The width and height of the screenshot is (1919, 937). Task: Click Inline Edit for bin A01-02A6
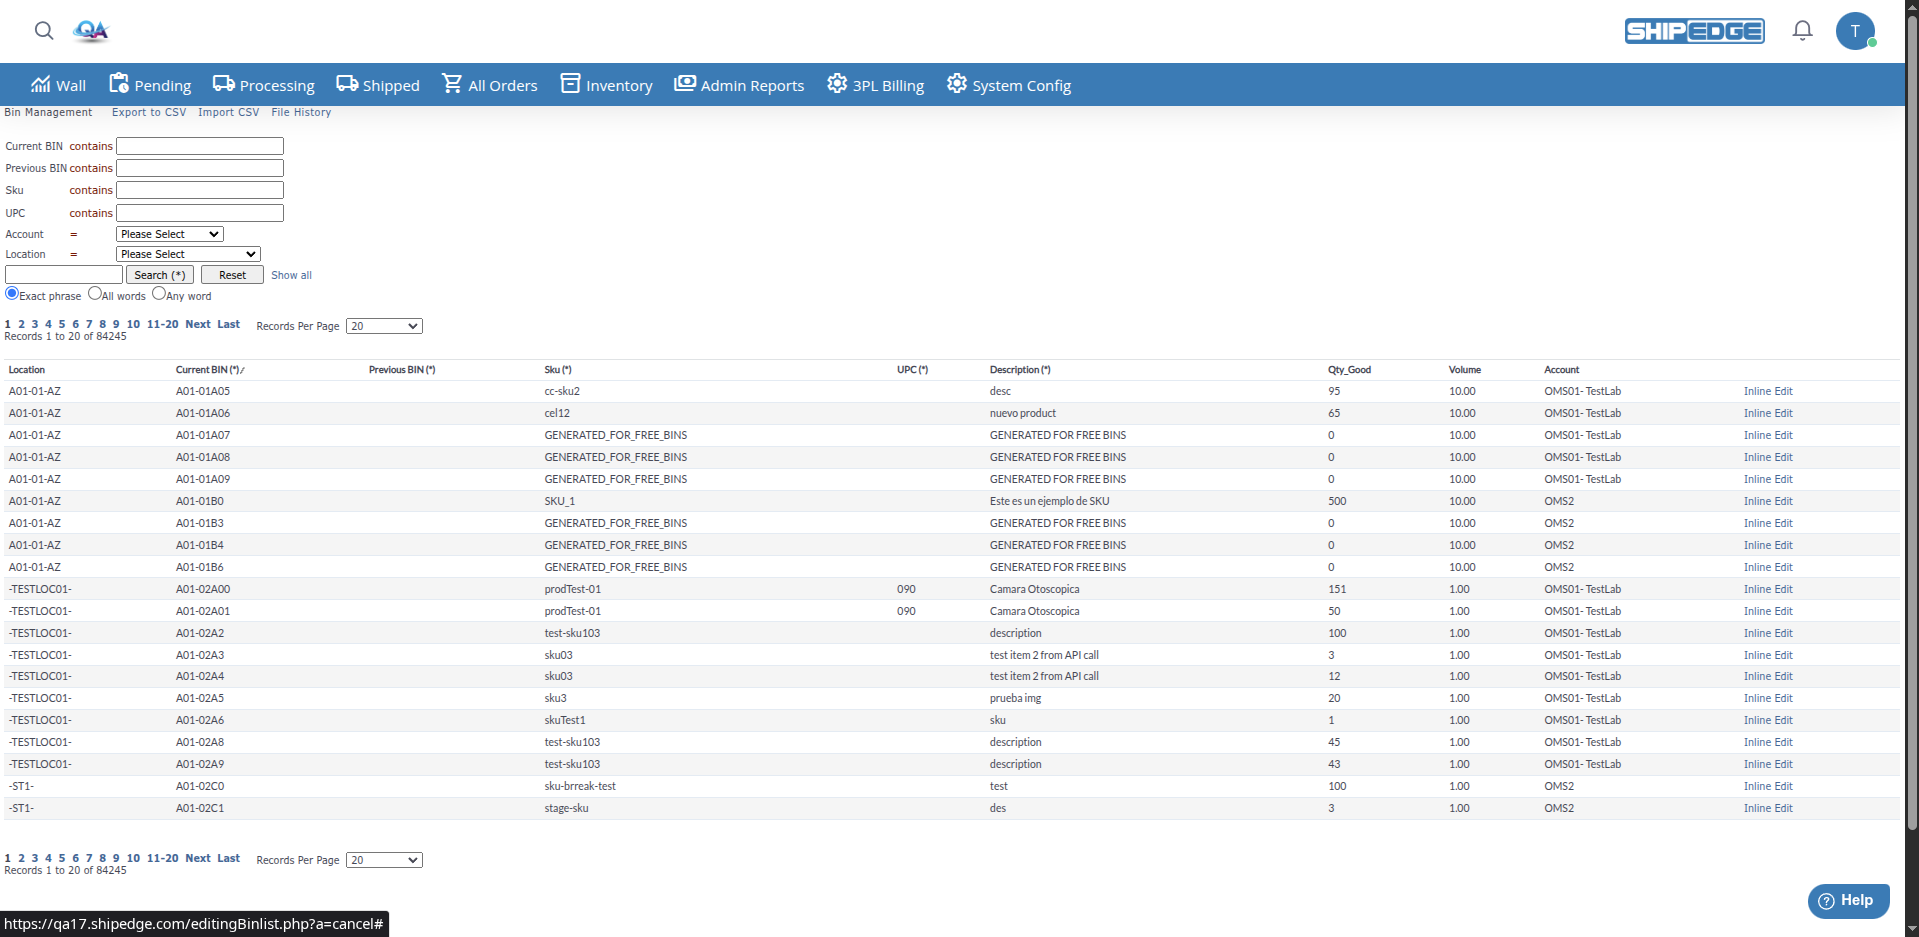coord(1768,720)
